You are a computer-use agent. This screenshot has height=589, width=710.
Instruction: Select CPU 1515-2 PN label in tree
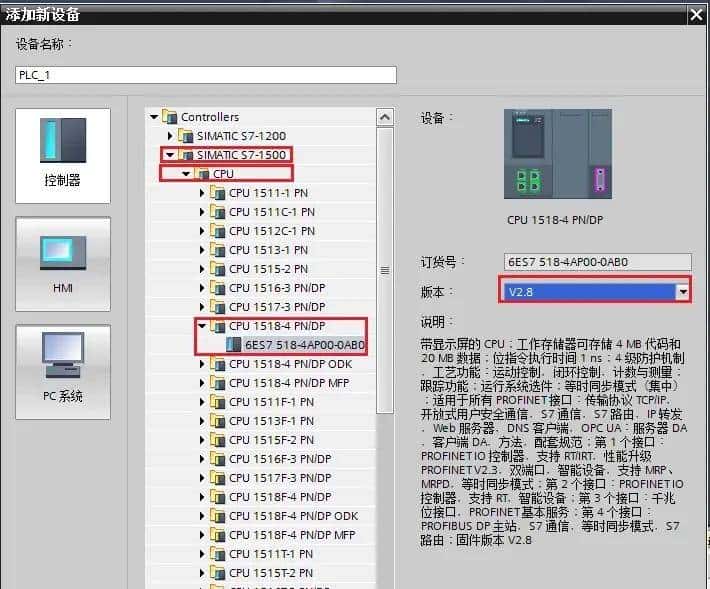(269, 269)
